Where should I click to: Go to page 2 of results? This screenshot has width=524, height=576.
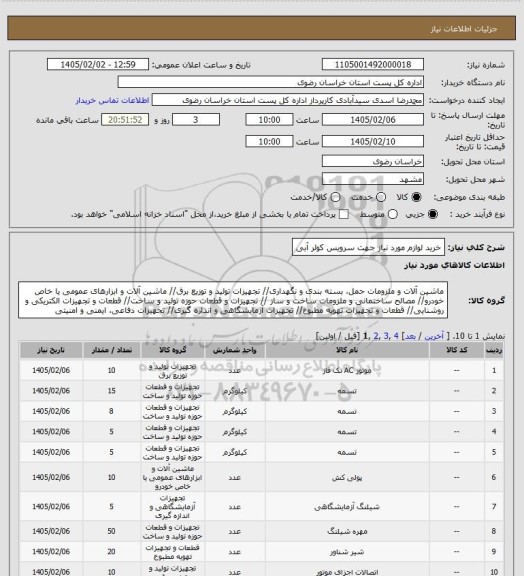coord(376,336)
